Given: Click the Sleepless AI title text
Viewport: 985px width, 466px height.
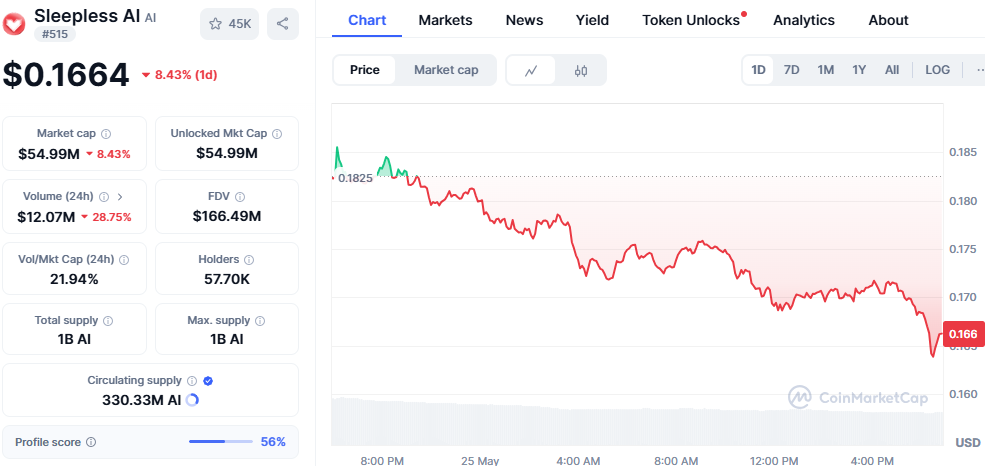Looking at the screenshot, I should (87, 16).
